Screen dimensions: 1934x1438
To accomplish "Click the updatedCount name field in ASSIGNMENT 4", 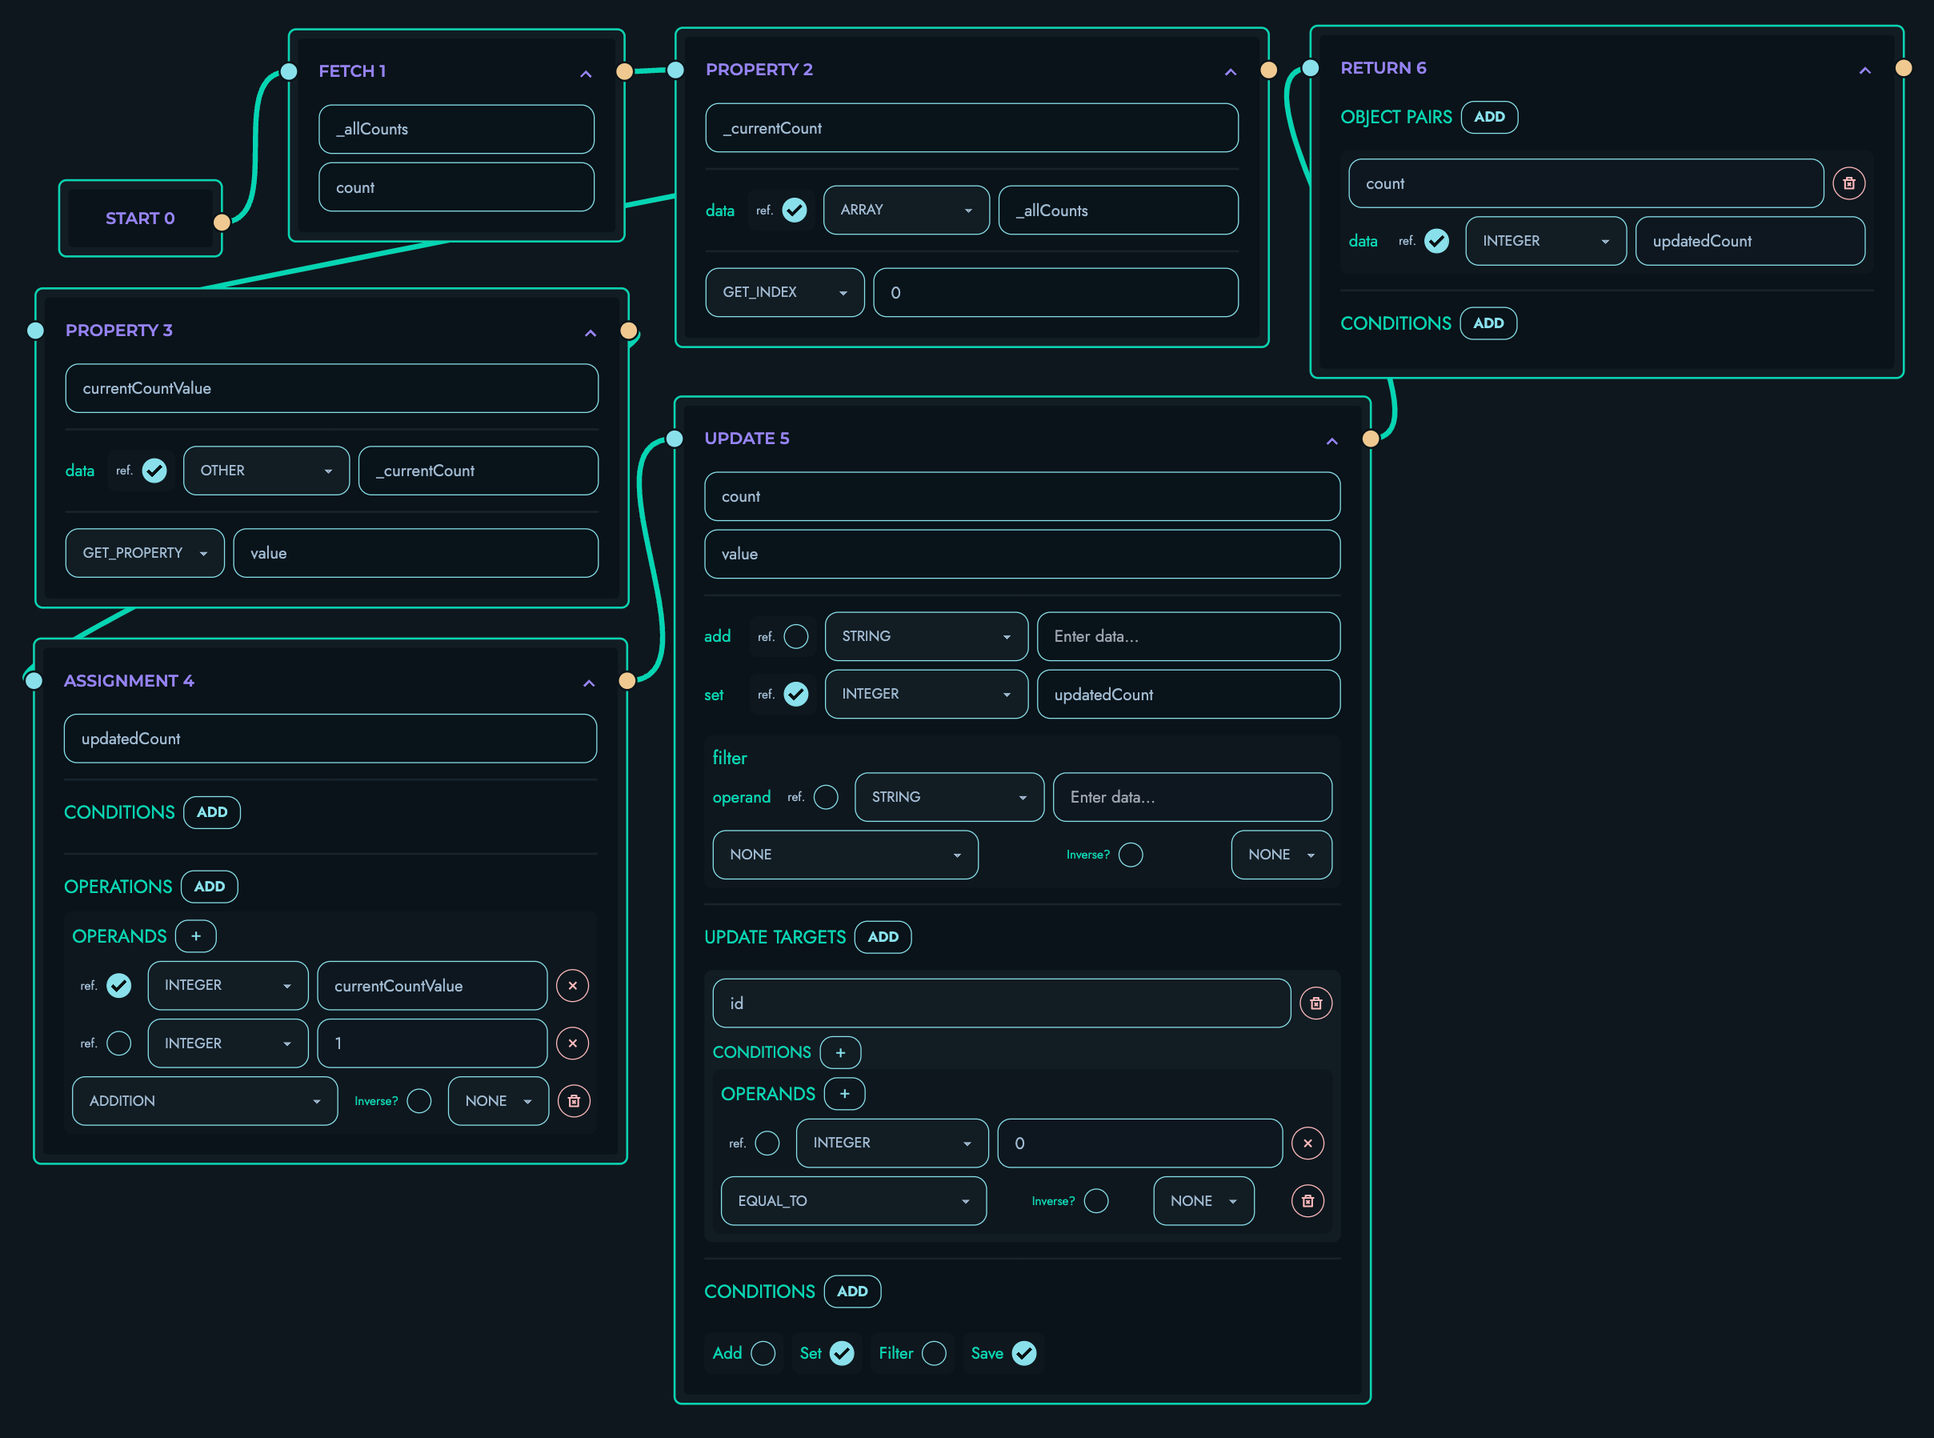I will [331, 739].
